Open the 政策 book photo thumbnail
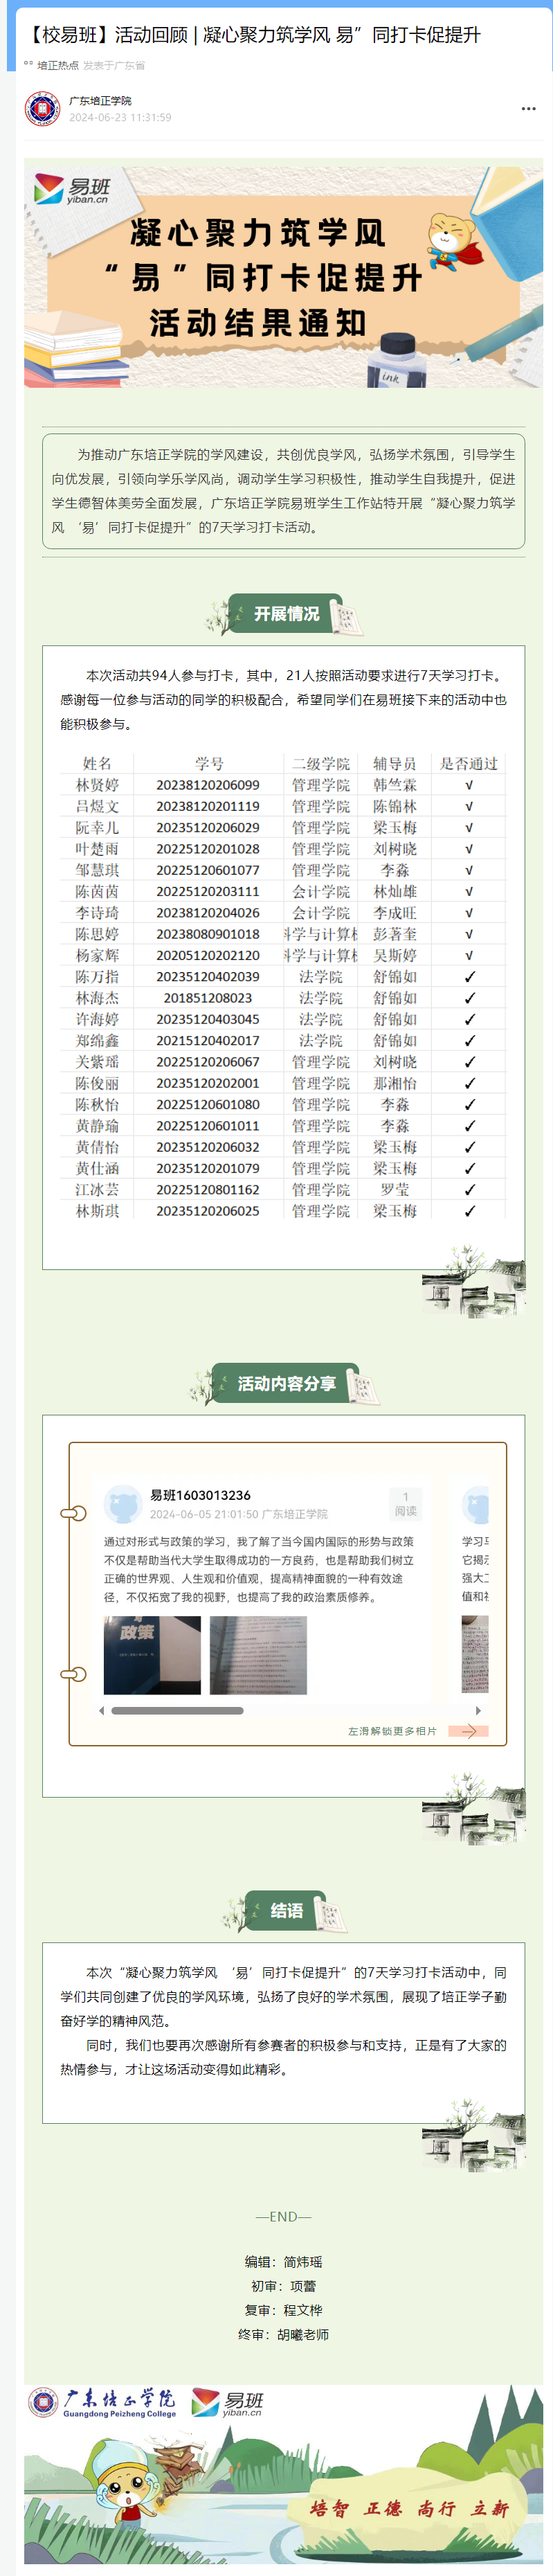Image resolution: width=553 pixels, height=2576 pixels. (152, 1655)
